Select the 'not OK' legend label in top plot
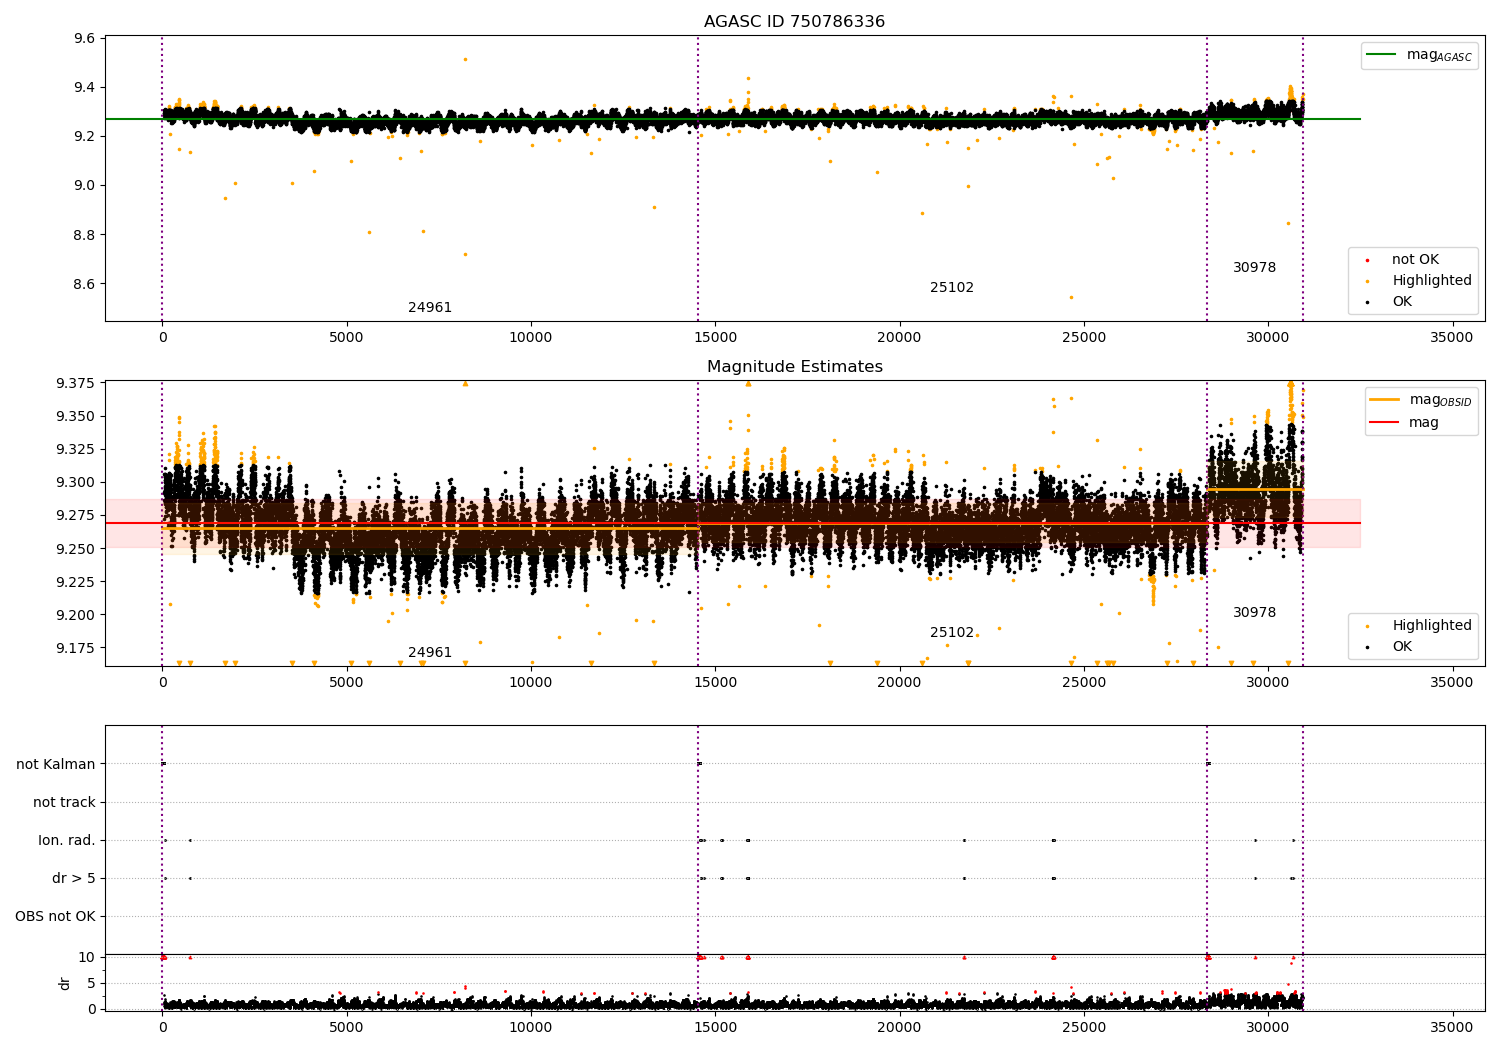Screen dimensions: 1500x1050 coord(1415,260)
